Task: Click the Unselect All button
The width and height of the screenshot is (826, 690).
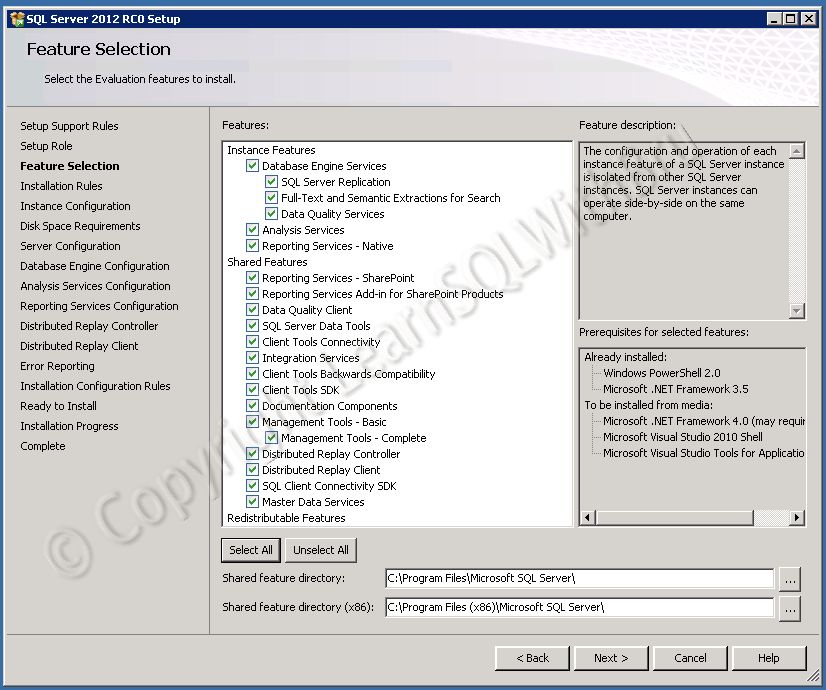Action: click(321, 550)
